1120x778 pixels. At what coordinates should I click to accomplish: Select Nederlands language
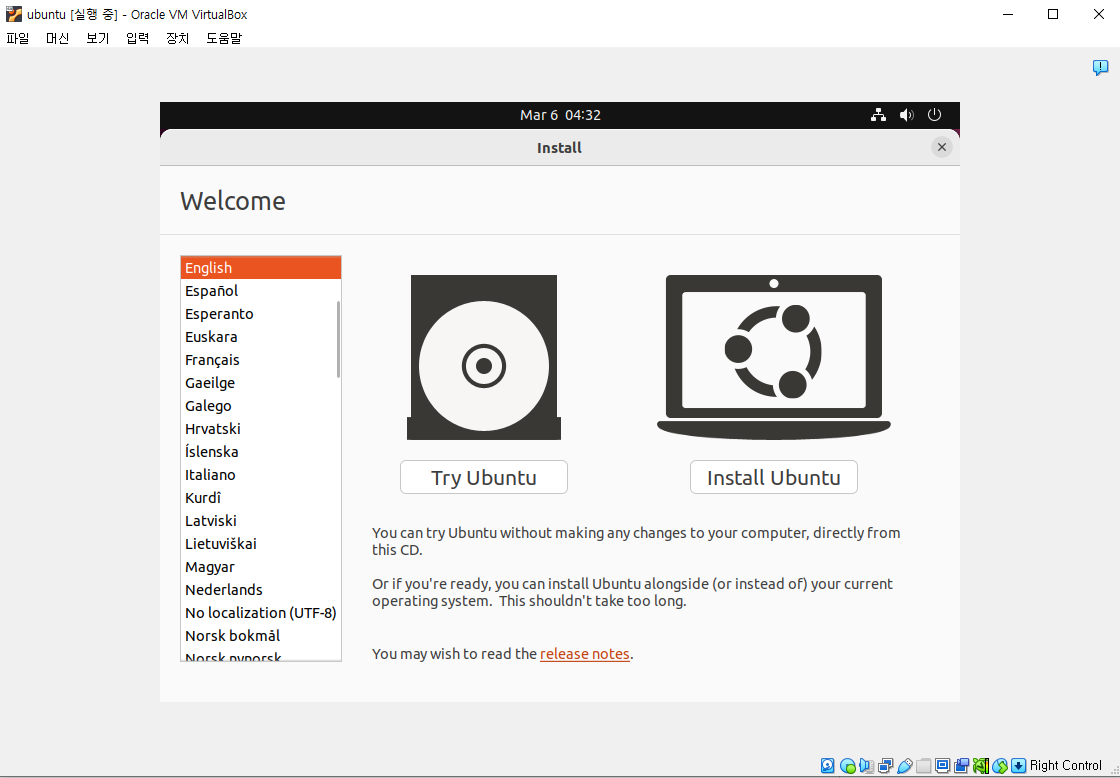(x=261, y=589)
